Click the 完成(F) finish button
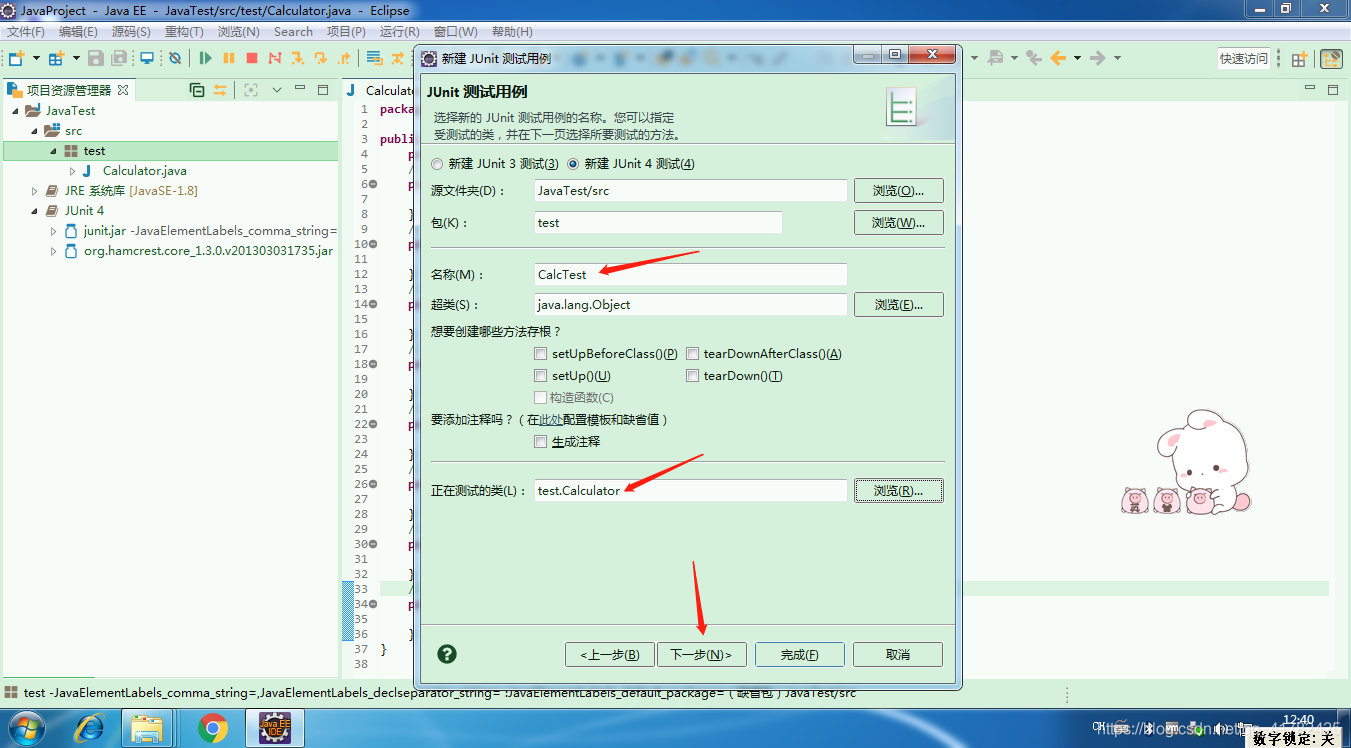 pyautogui.click(x=800, y=655)
